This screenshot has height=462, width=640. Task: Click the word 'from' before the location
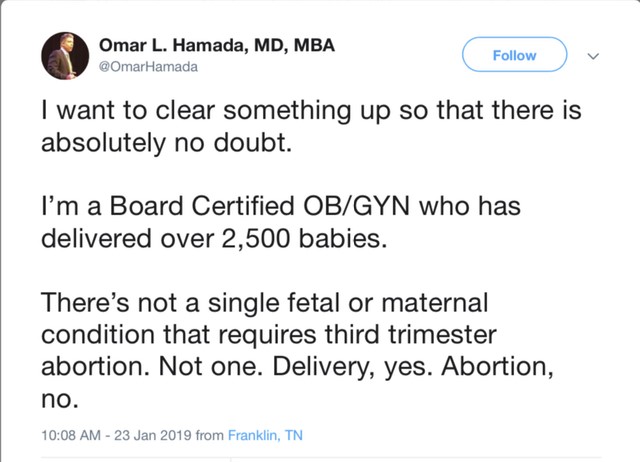(208, 435)
